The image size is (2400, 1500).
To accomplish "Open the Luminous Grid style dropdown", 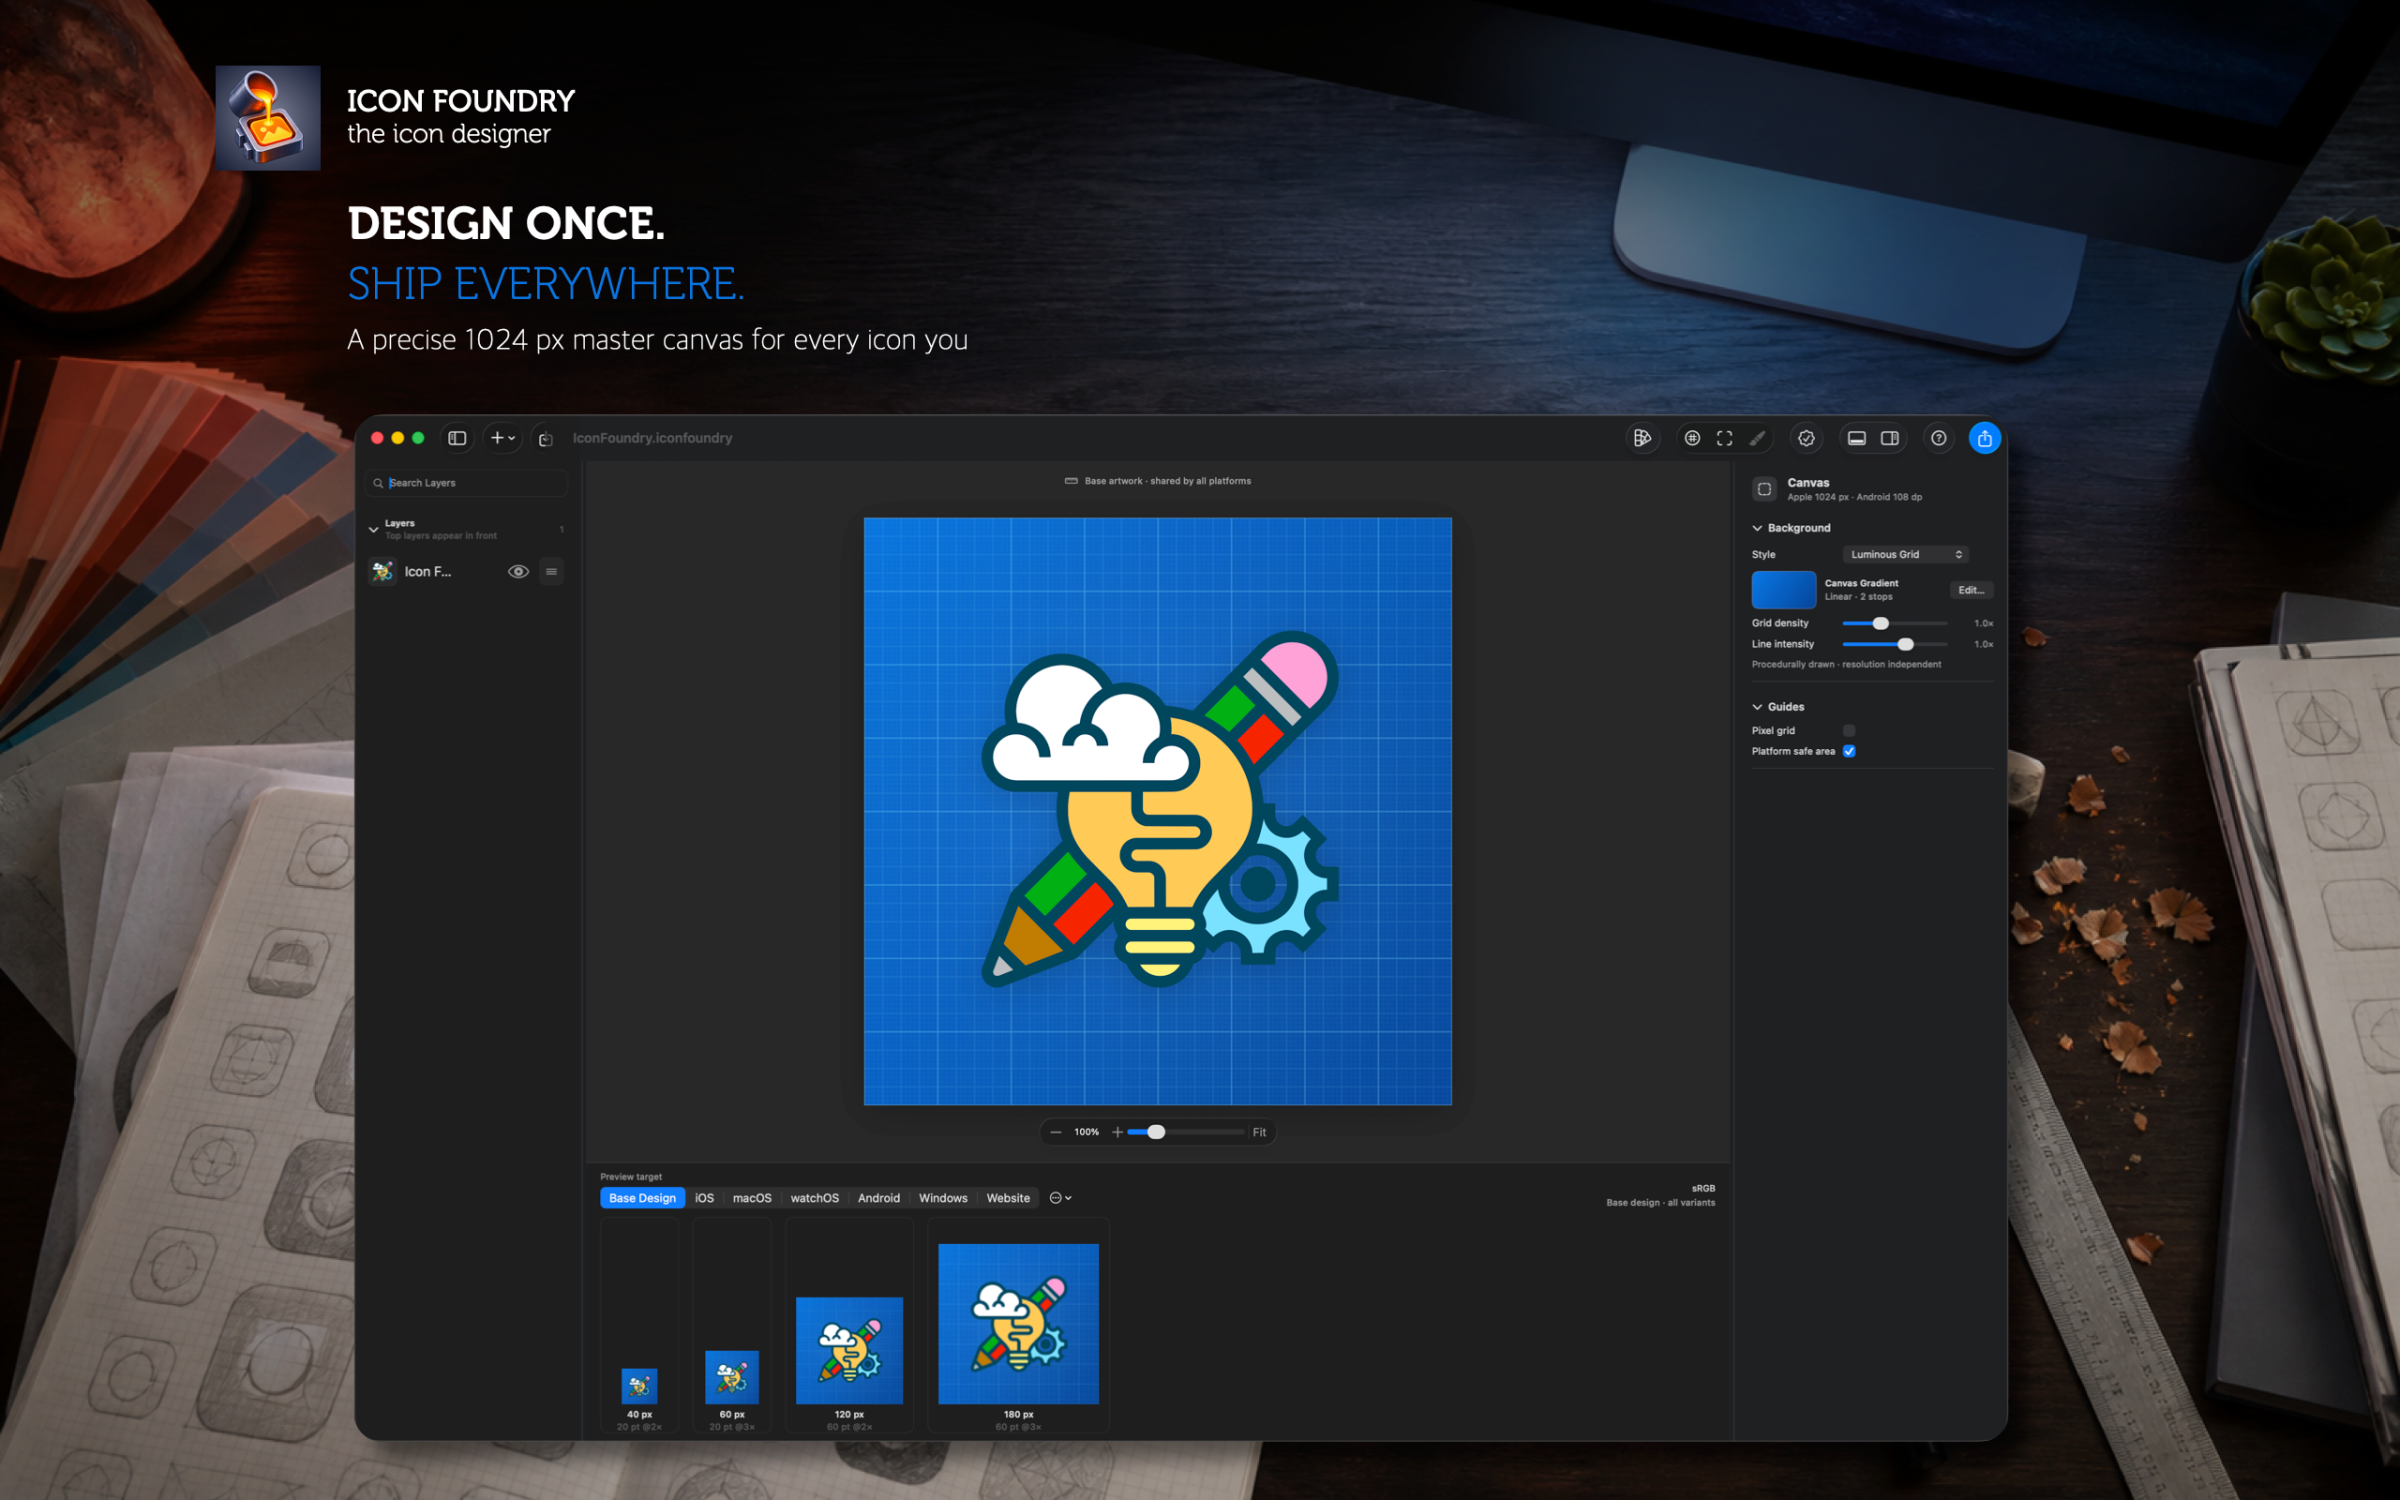I will point(1906,555).
